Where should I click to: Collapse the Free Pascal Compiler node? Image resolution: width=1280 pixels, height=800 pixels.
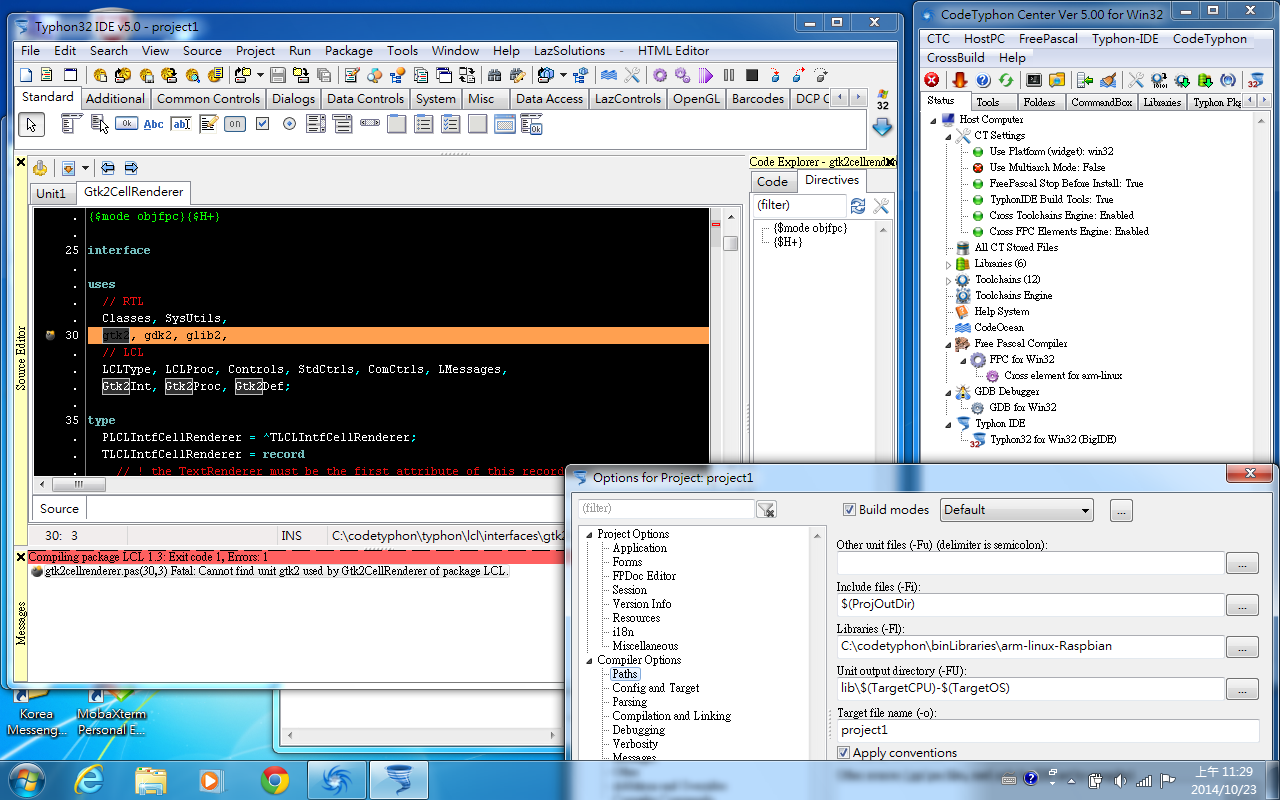point(950,343)
